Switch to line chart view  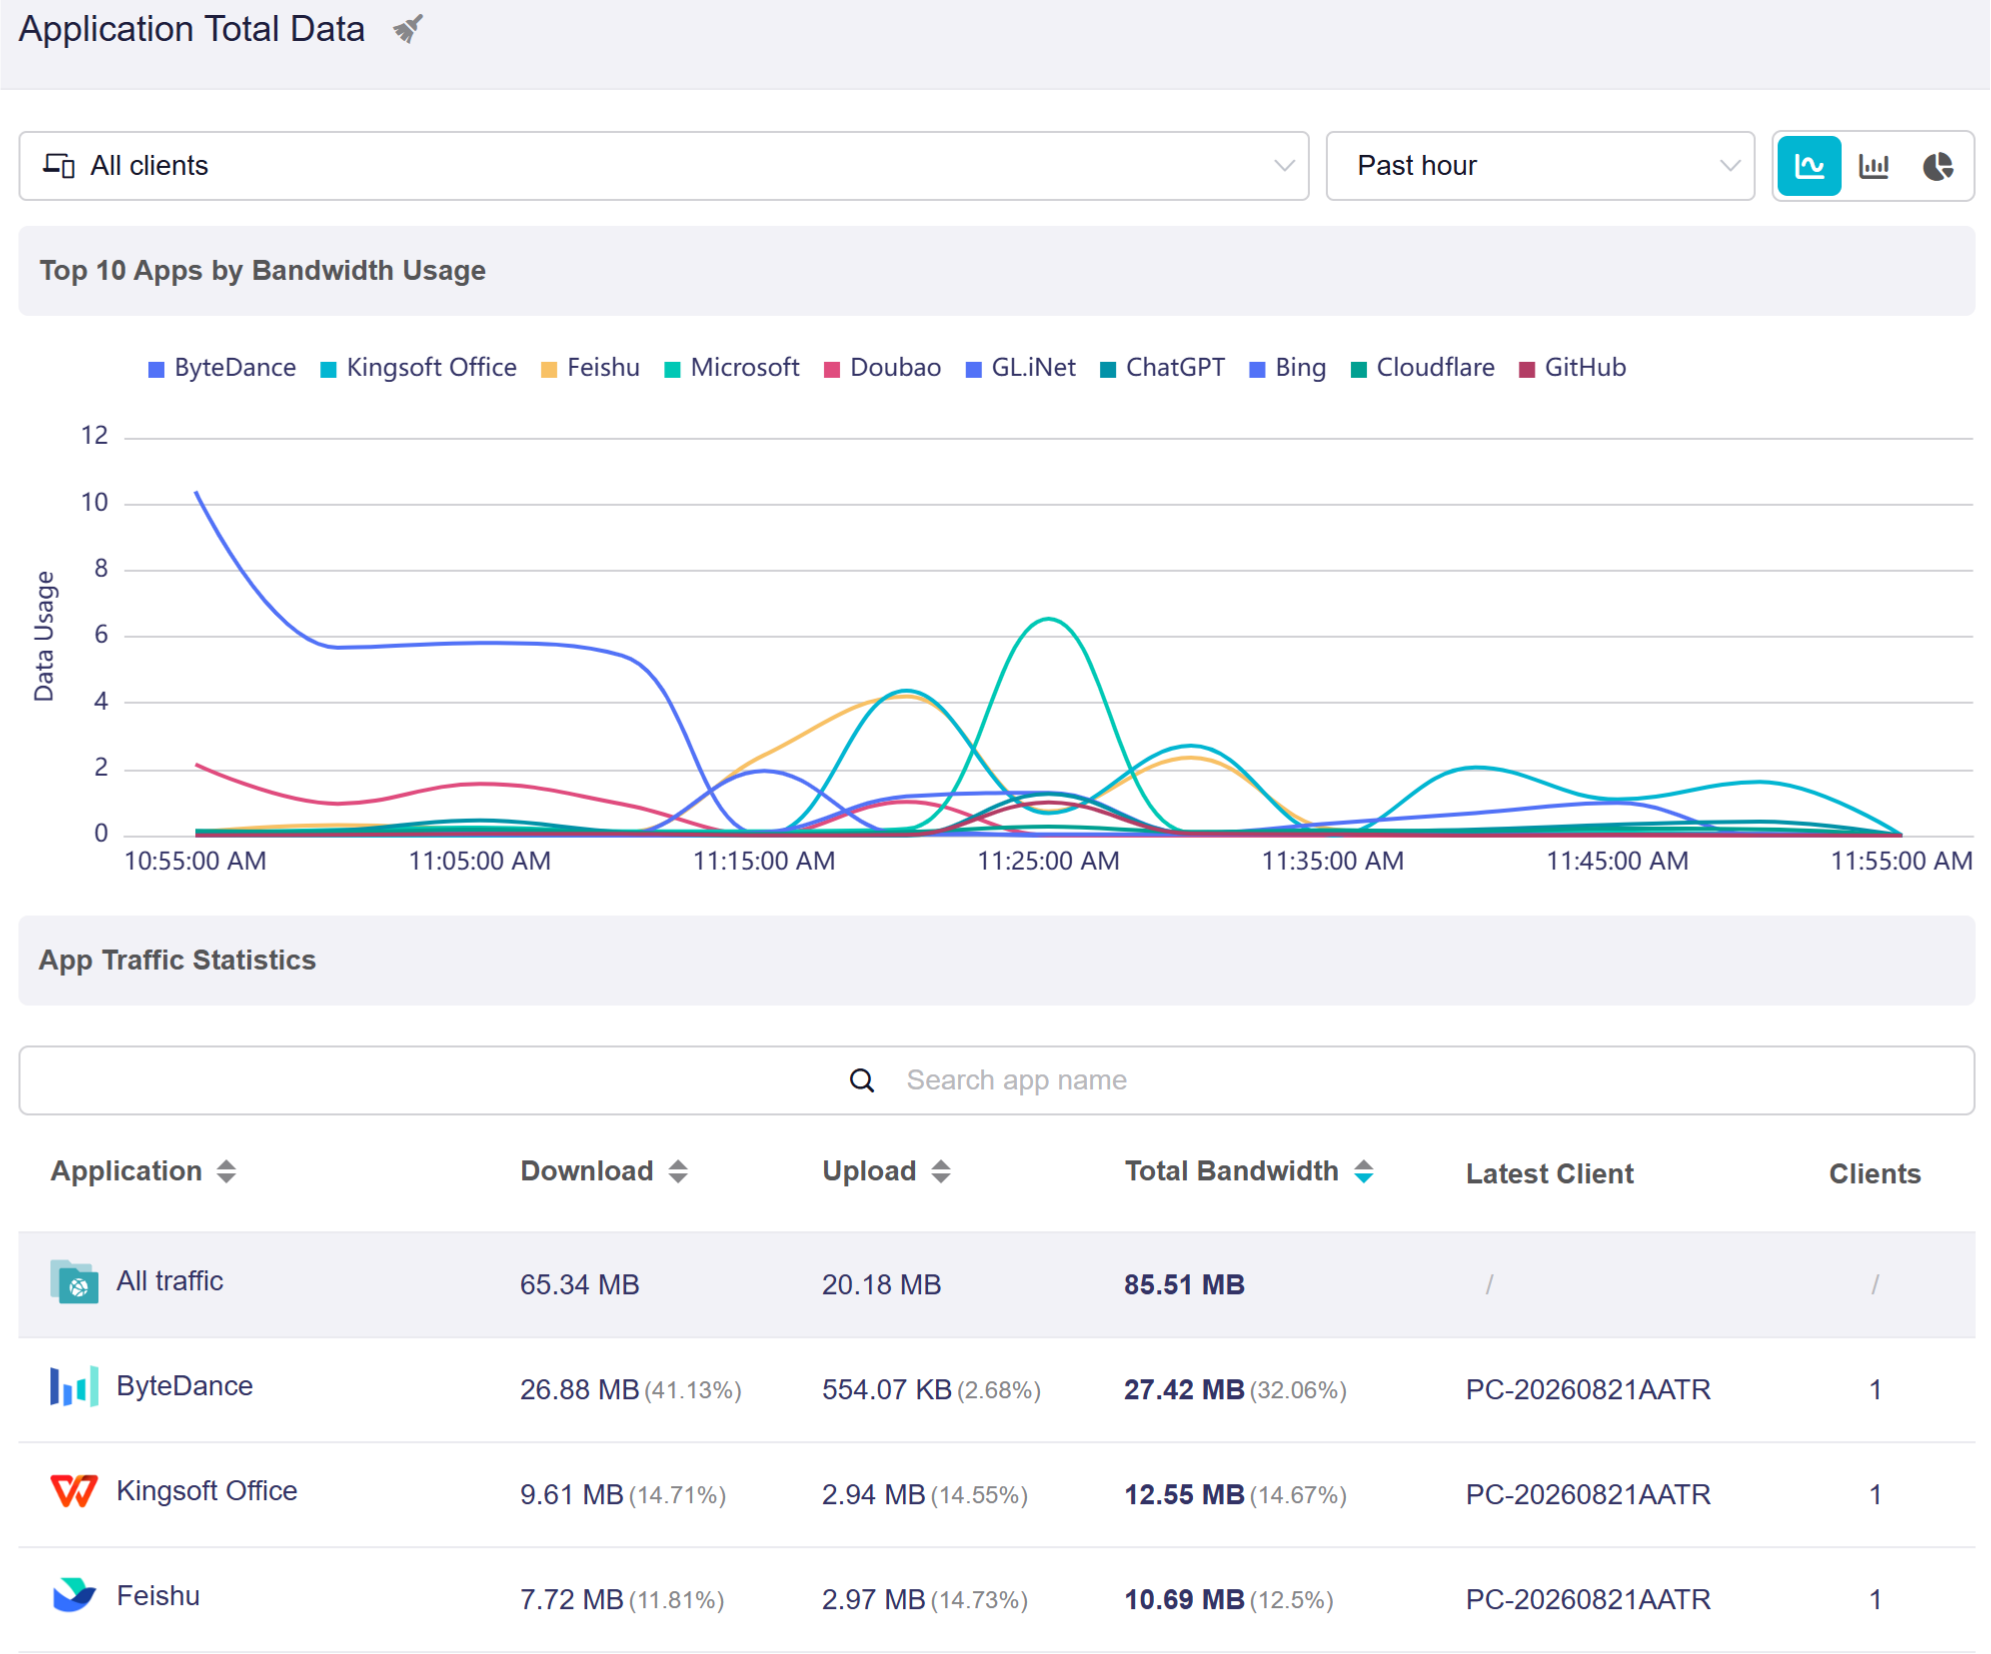coord(1809,166)
